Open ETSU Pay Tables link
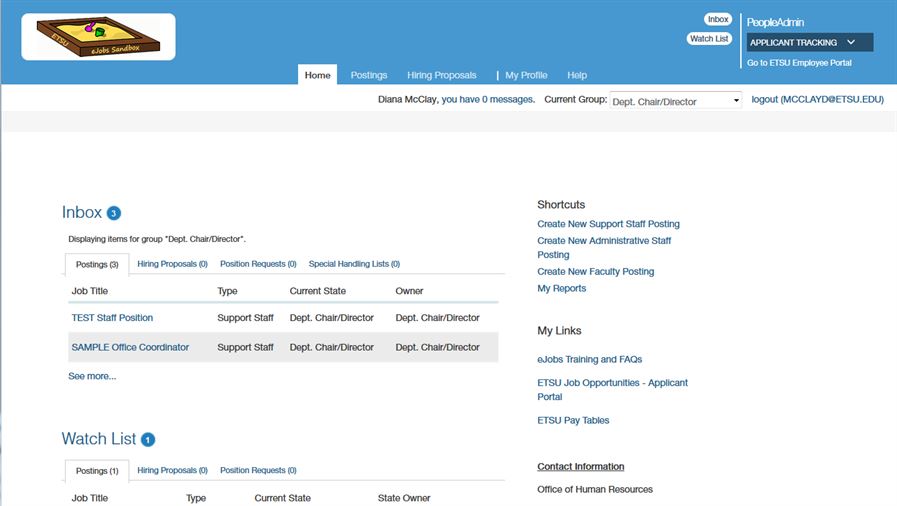This screenshot has height=506, width=897. (x=573, y=421)
